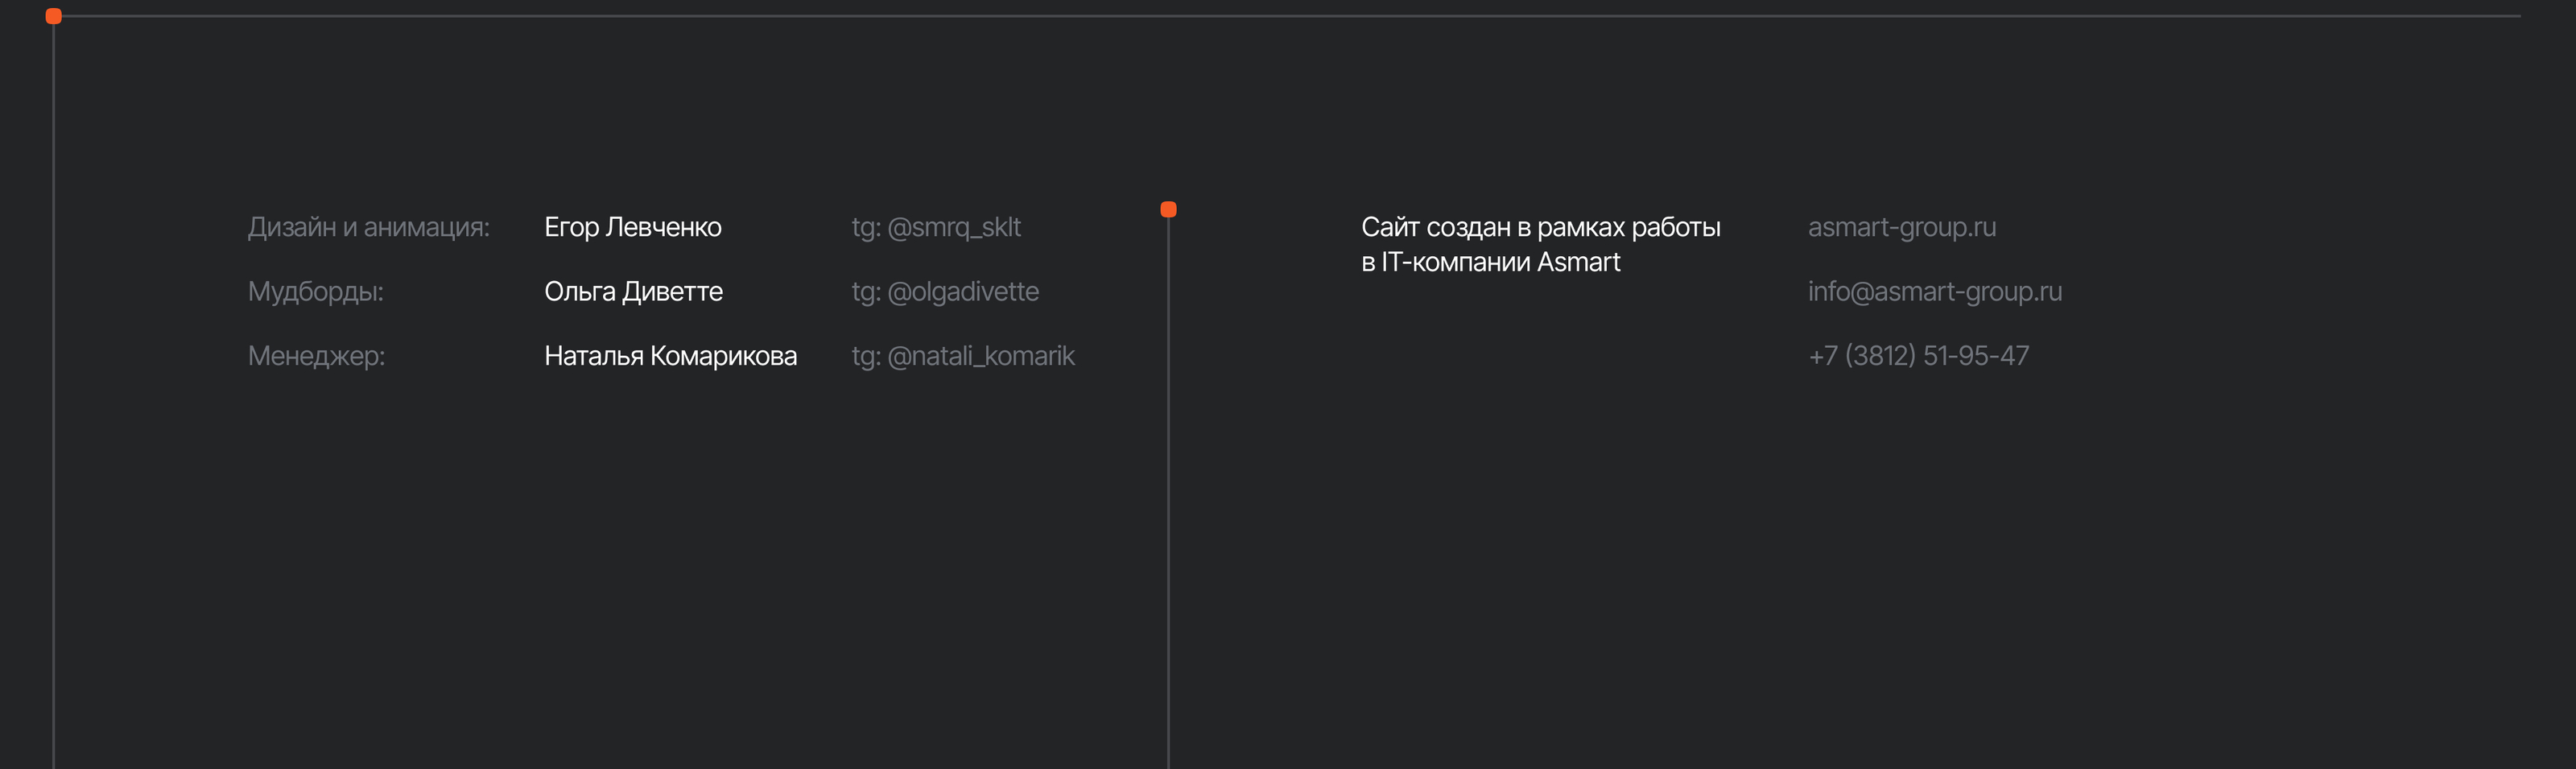Select the name Наталья Комарикова
Viewport: 2576px width, 769px height.
[x=670, y=356]
